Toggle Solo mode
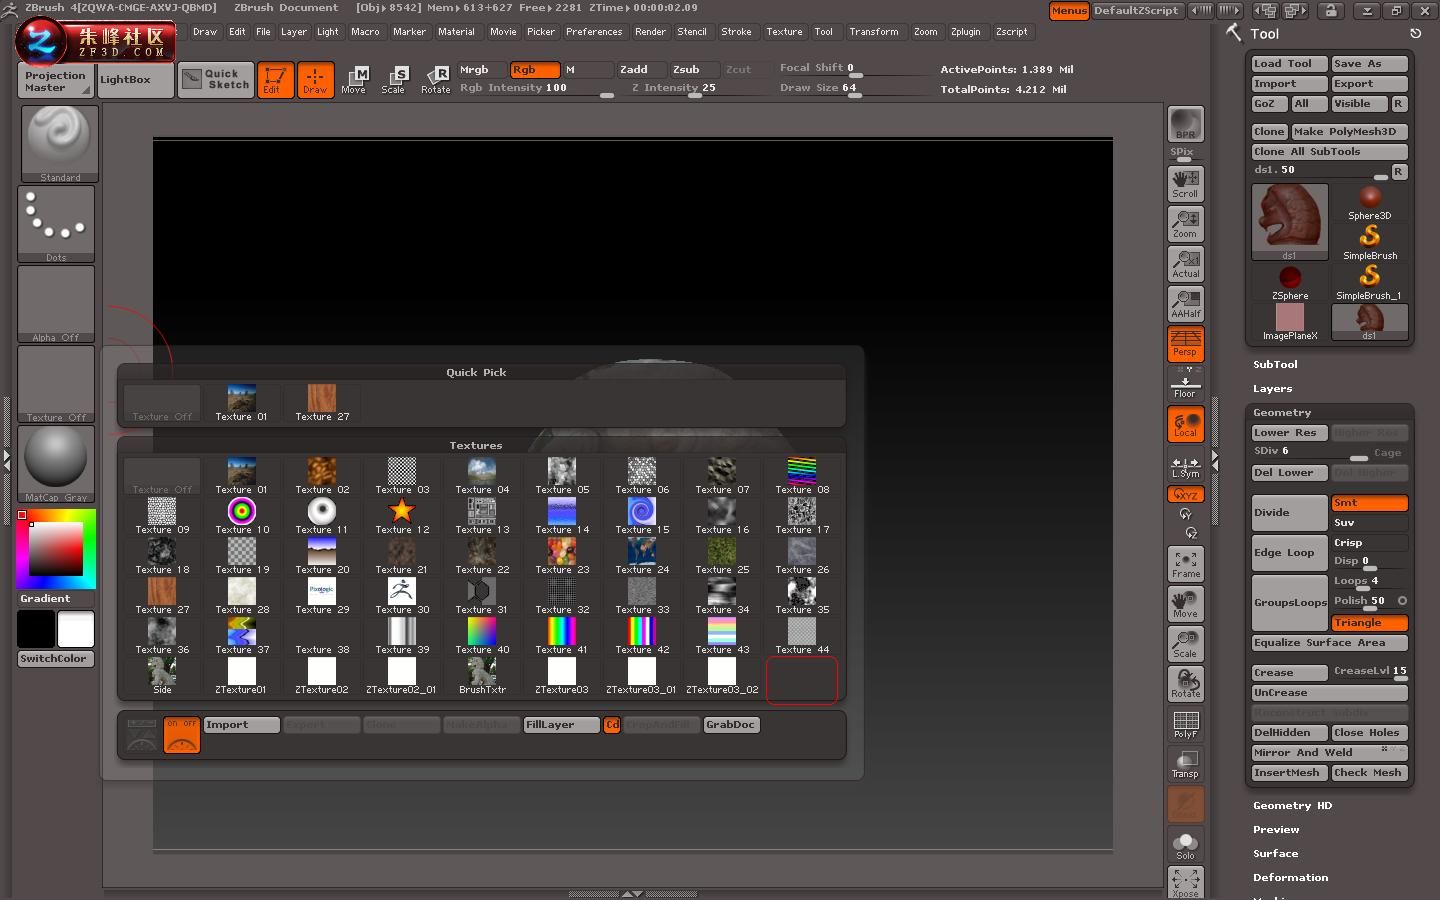The height and width of the screenshot is (900, 1440). pyautogui.click(x=1185, y=845)
